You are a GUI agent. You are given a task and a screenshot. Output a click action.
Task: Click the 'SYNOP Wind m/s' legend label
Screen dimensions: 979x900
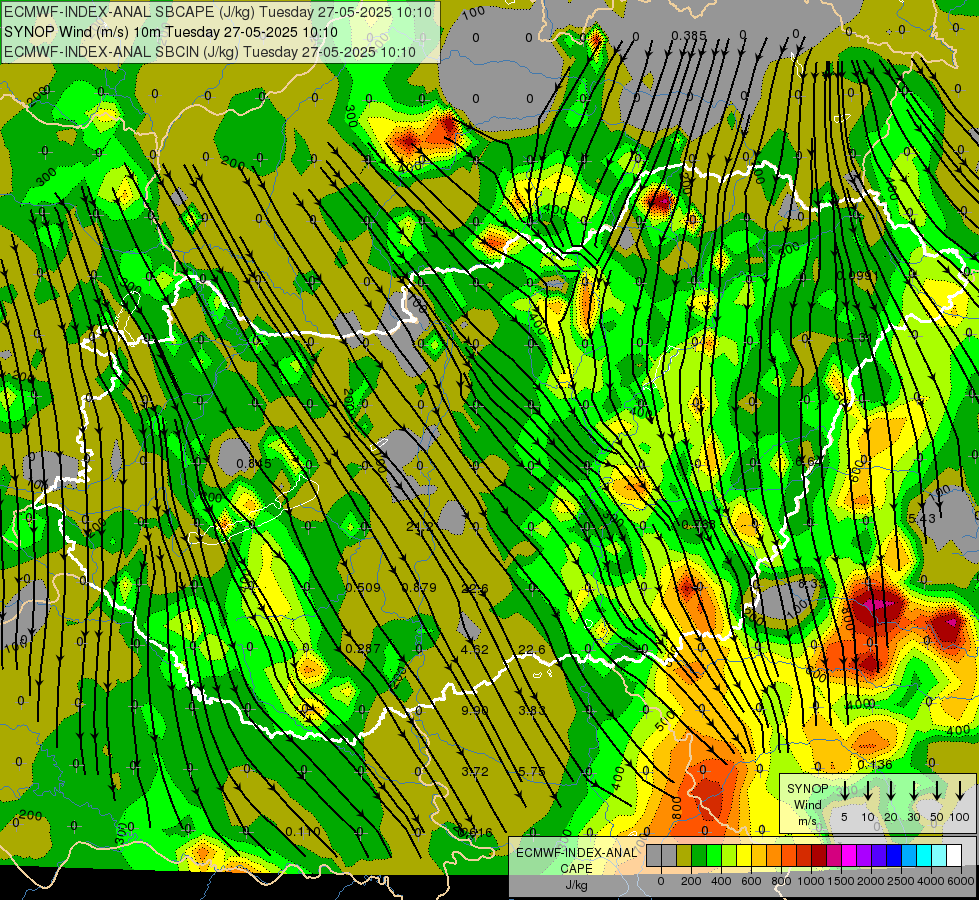[807, 804]
